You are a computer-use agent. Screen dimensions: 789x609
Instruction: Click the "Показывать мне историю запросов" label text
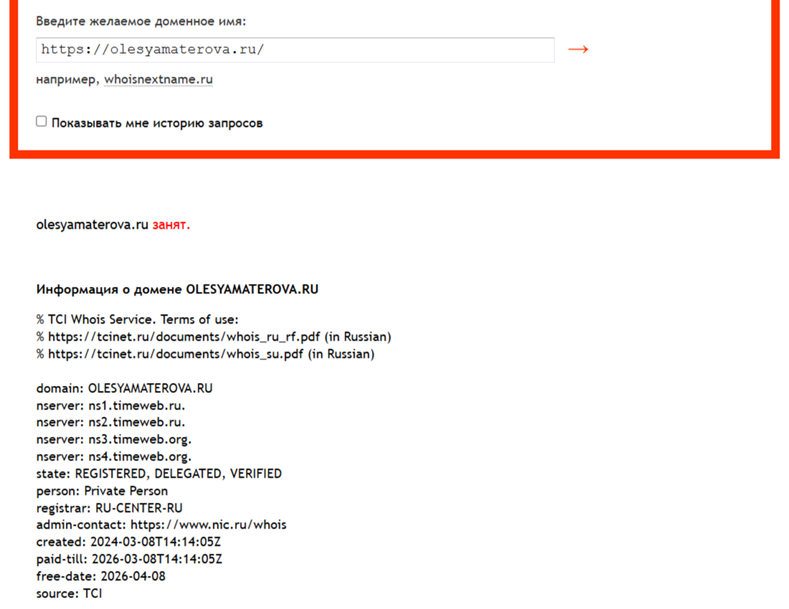click(x=157, y=123)
